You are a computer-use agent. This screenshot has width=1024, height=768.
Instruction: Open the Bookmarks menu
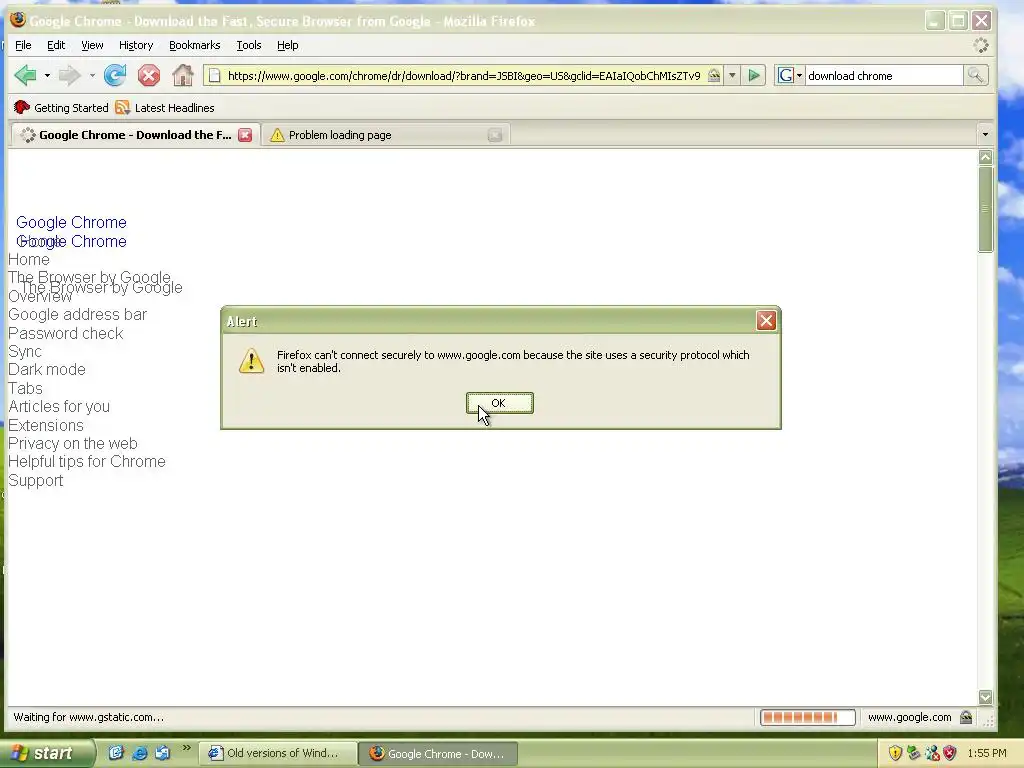(x=195, y=45)
